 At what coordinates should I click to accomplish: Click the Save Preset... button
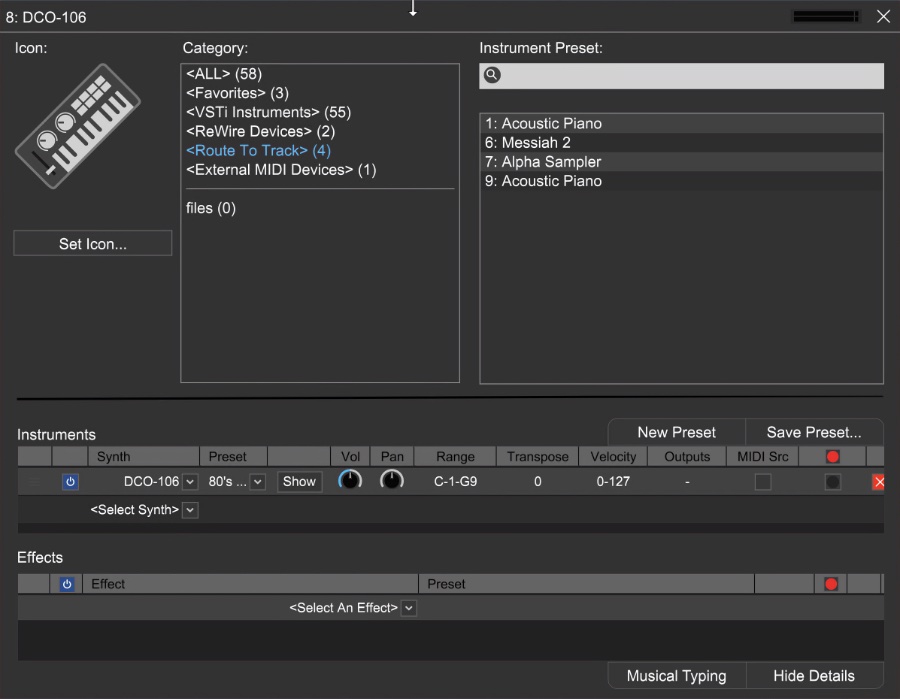[x=814, y=432]
